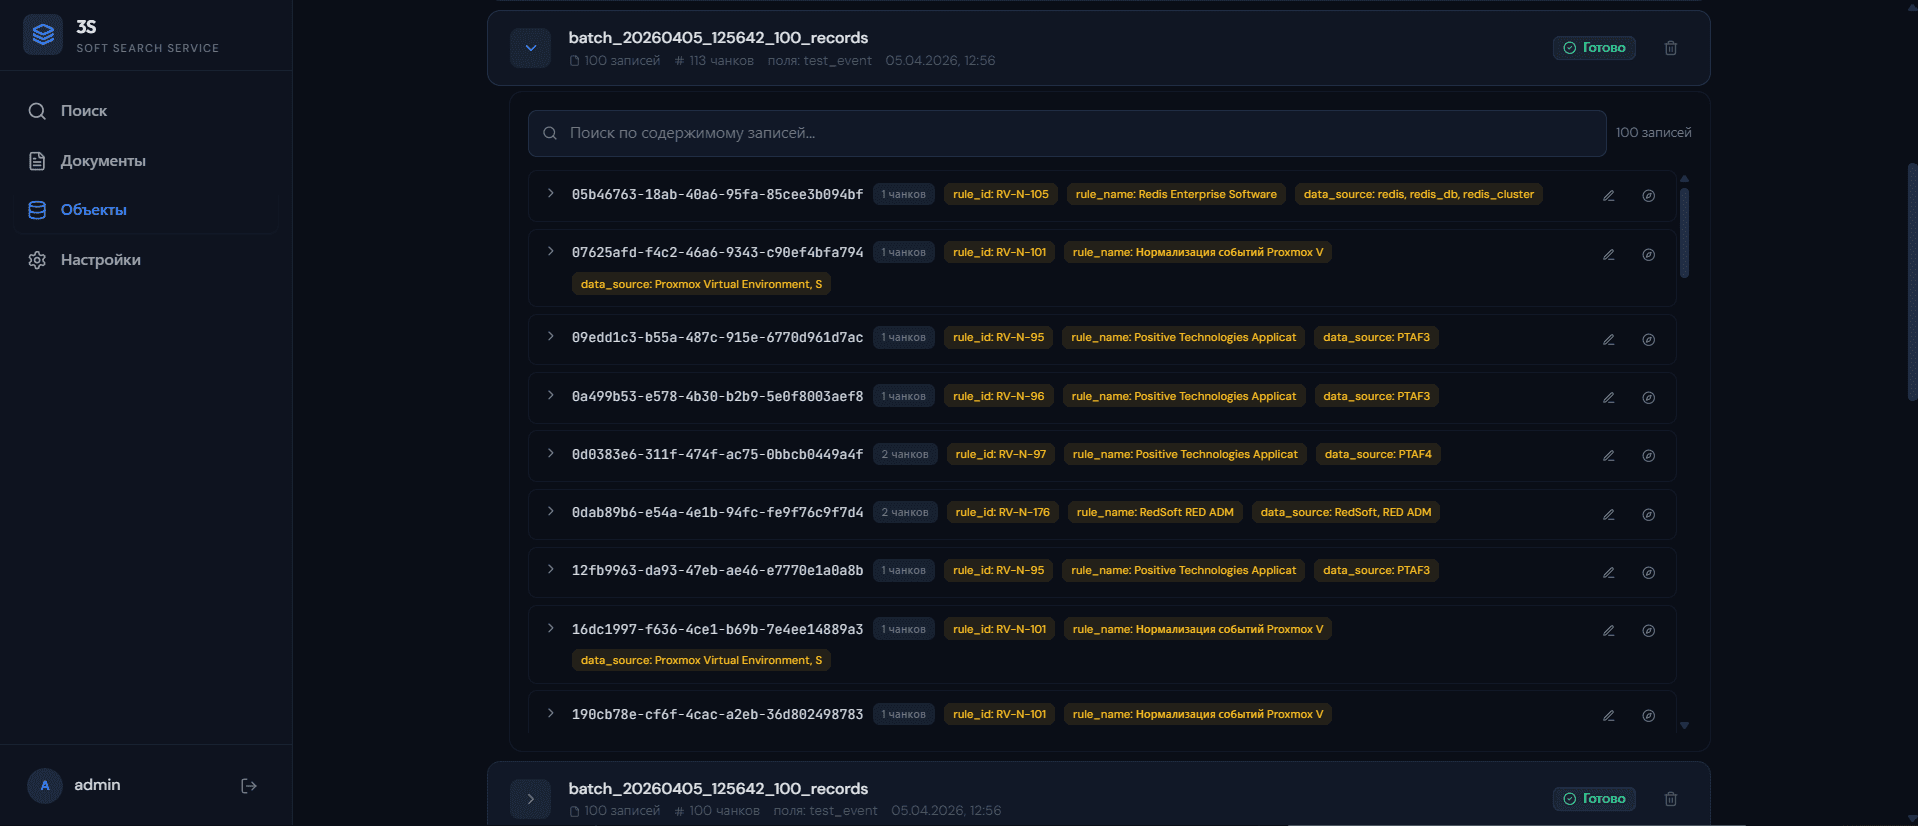Open Настройки from the sidebar
Viewport: 1918px width, 826px height.
tap(100, 260)
